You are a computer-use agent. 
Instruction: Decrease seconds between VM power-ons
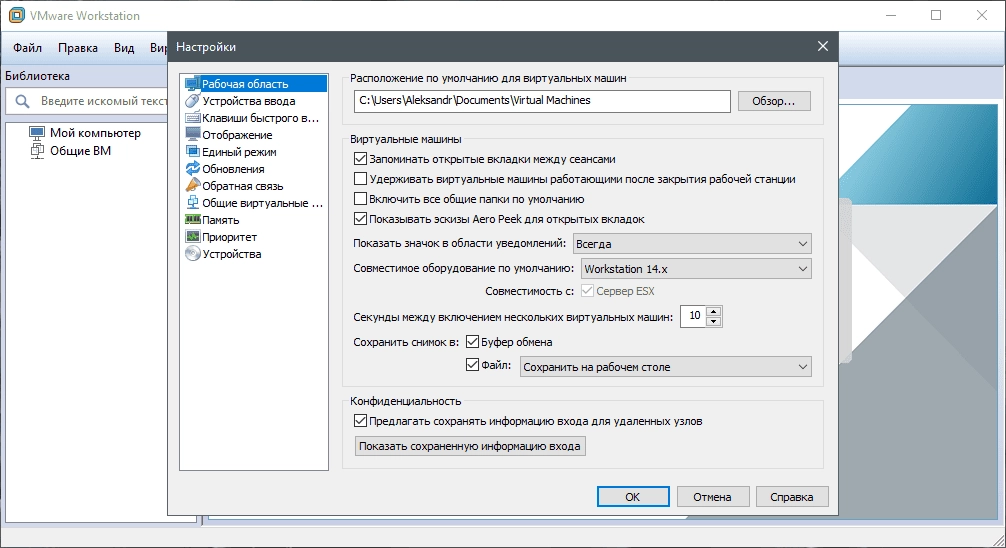[713, 321]
